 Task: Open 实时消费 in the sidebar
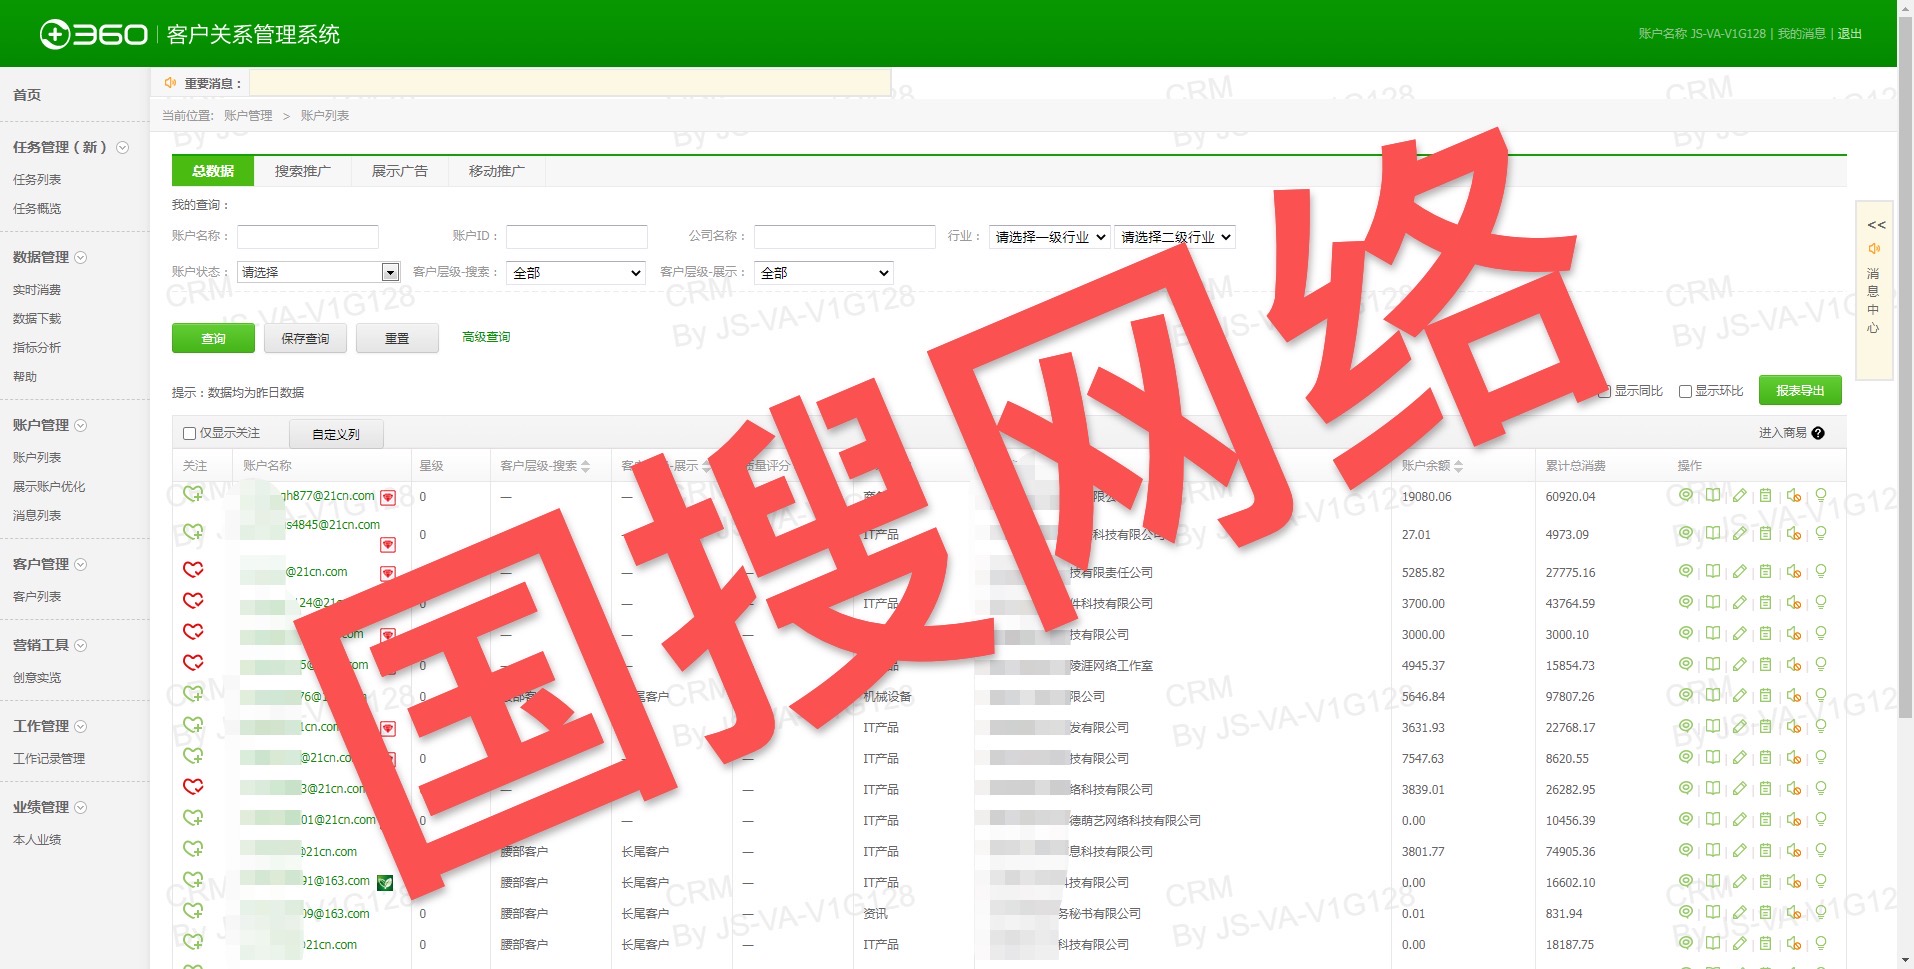(37, 290)
